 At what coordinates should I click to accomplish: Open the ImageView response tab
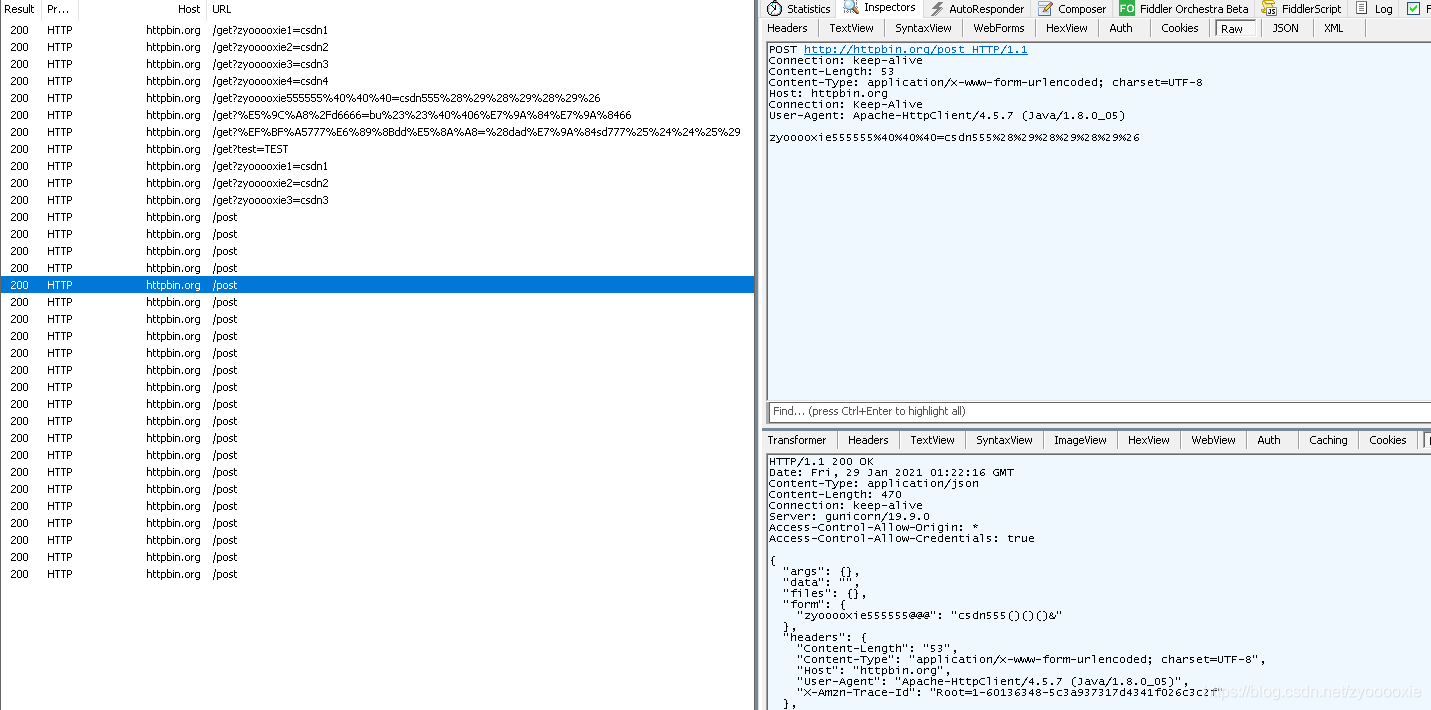[x=1081, y=440]
